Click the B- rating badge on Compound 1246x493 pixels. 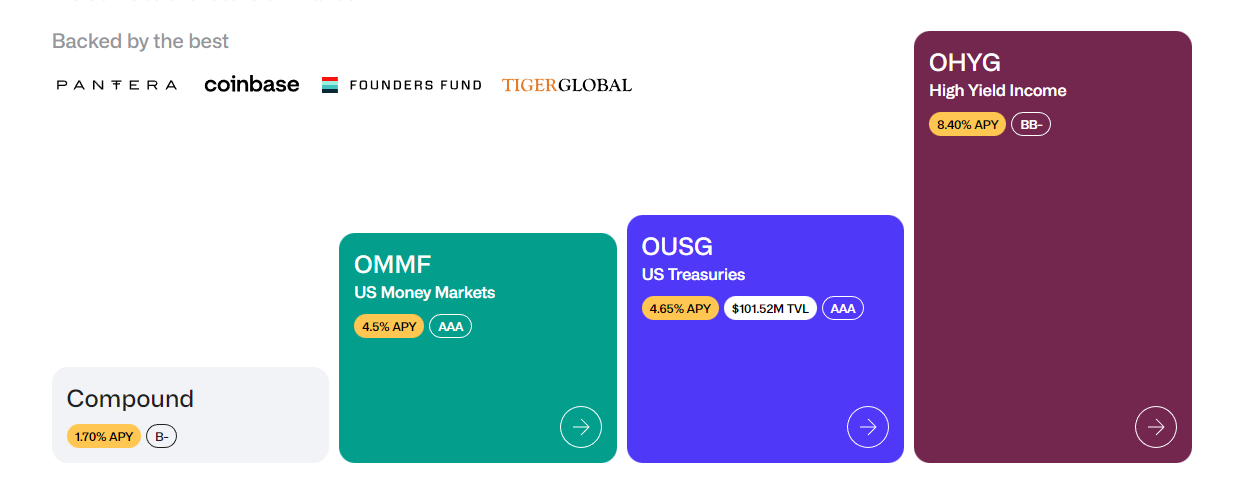(x=161, y=436)
